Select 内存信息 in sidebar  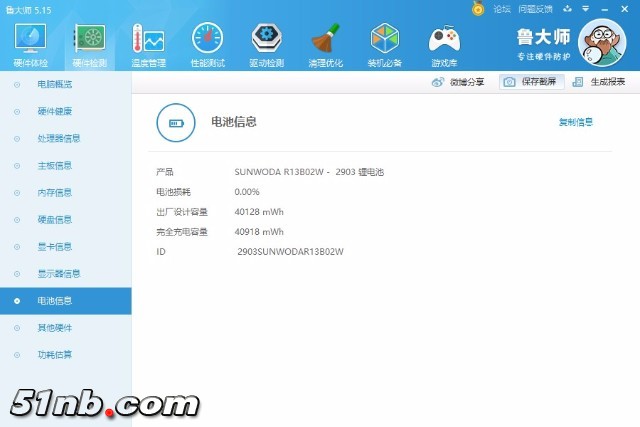[x=66, y=193]
